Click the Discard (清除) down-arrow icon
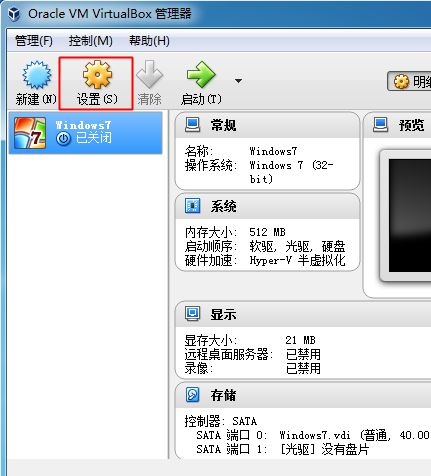The width and height of the screenshot is (431, 476). 149,74
